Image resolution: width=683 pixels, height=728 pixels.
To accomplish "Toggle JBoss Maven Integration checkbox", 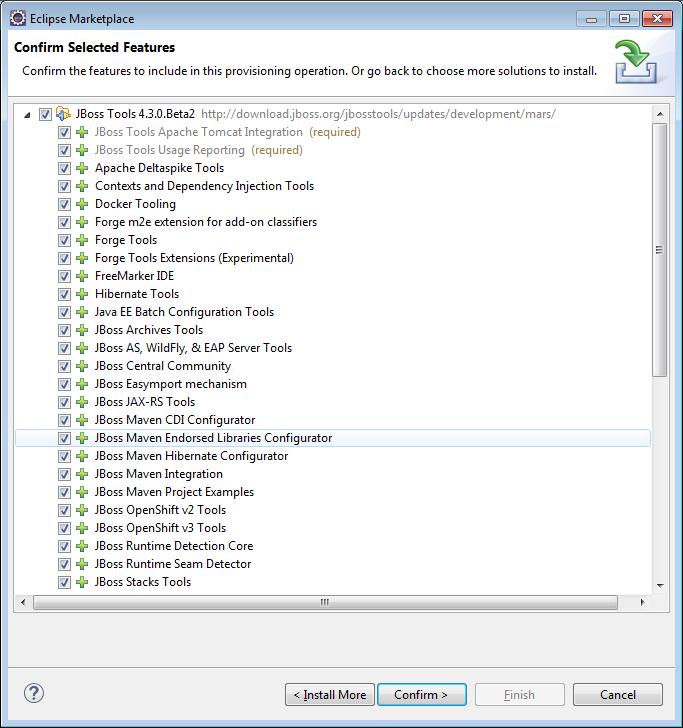I will tap(64, 474).
